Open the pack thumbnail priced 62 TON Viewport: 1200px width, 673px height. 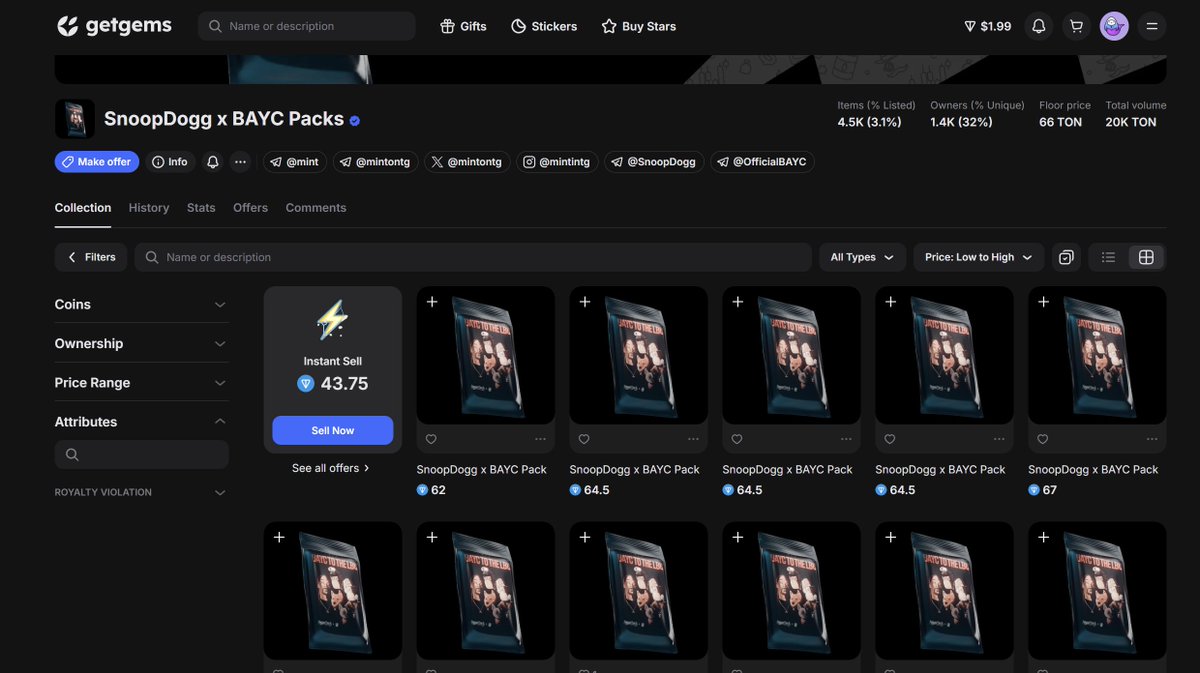[x=486, y=356]
